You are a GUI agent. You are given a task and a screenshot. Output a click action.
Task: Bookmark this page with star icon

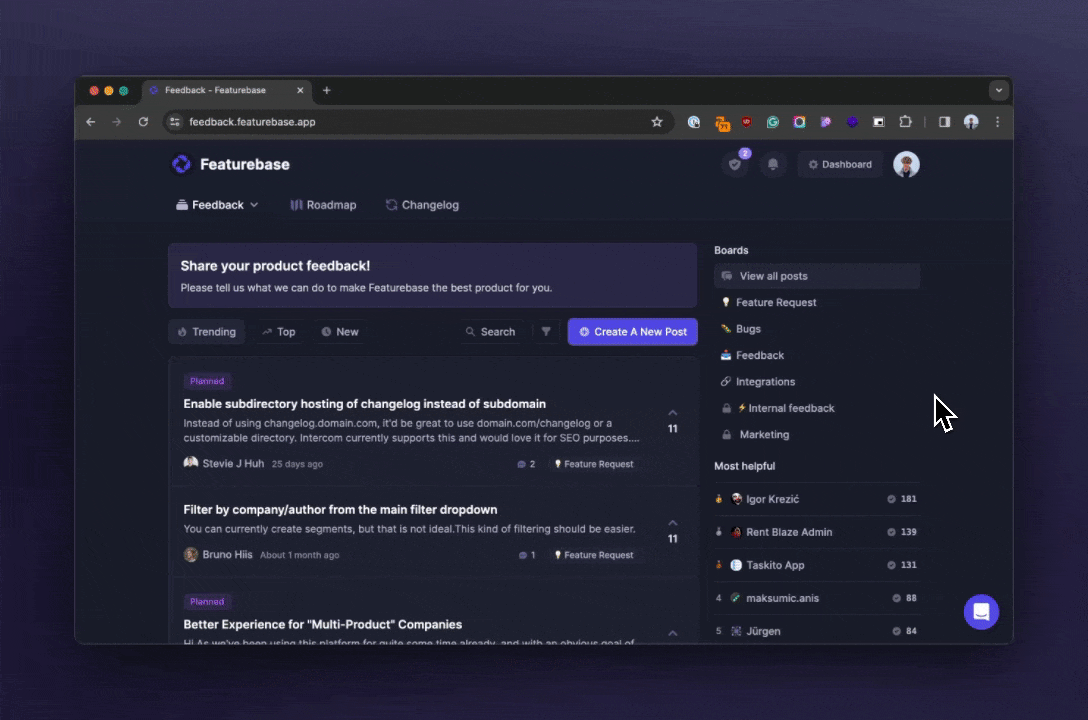(656, 122)
